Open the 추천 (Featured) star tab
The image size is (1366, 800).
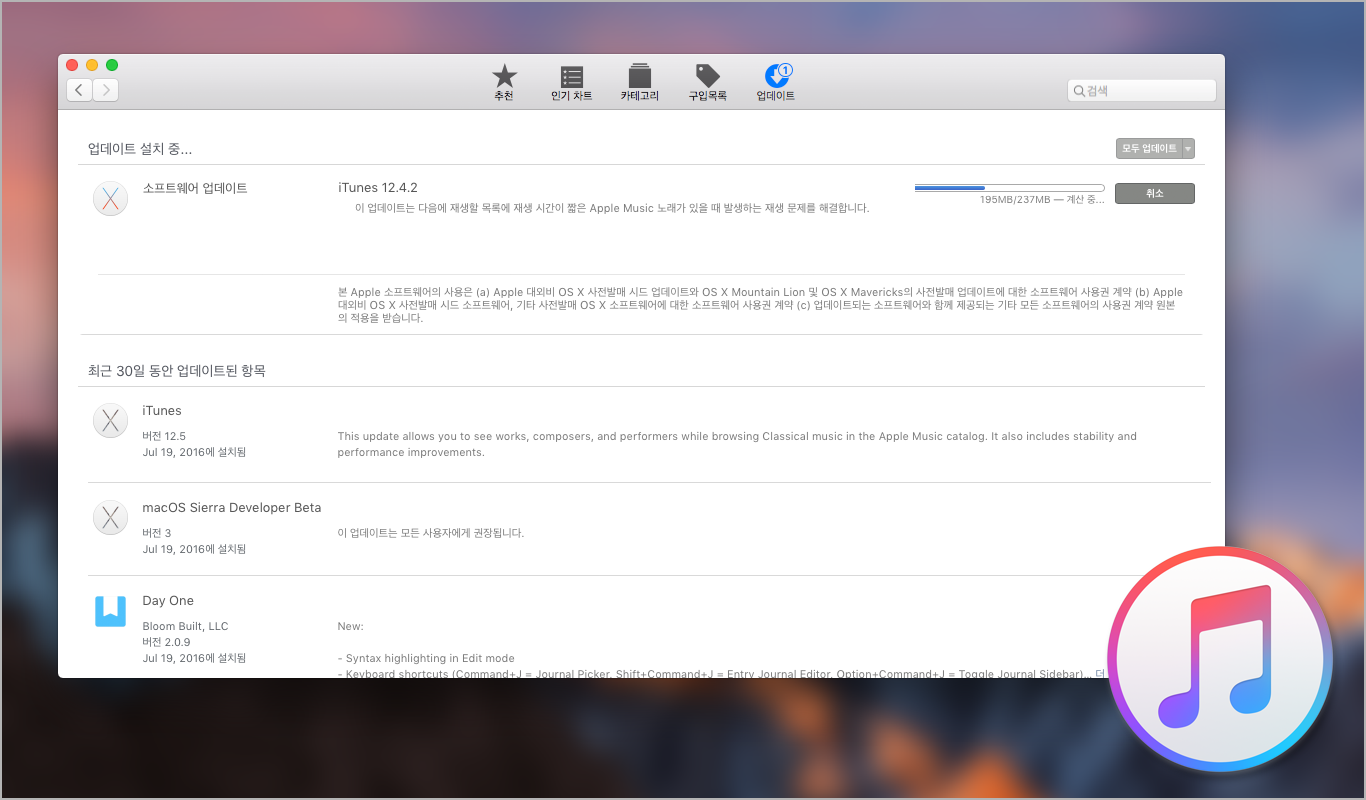tap(504, 83)
